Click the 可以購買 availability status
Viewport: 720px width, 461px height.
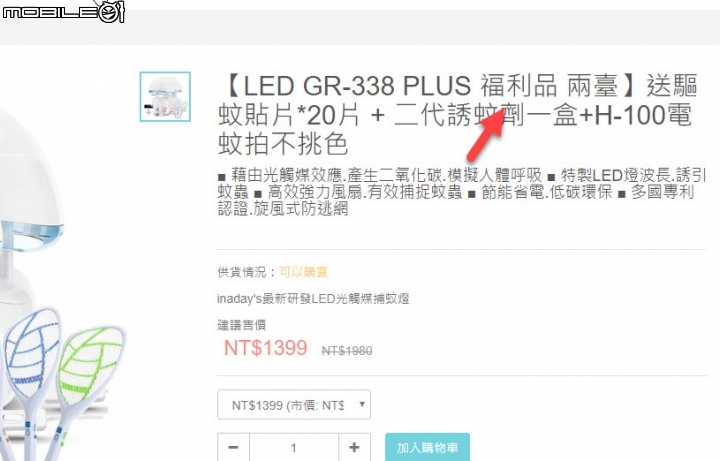point(303,272)
